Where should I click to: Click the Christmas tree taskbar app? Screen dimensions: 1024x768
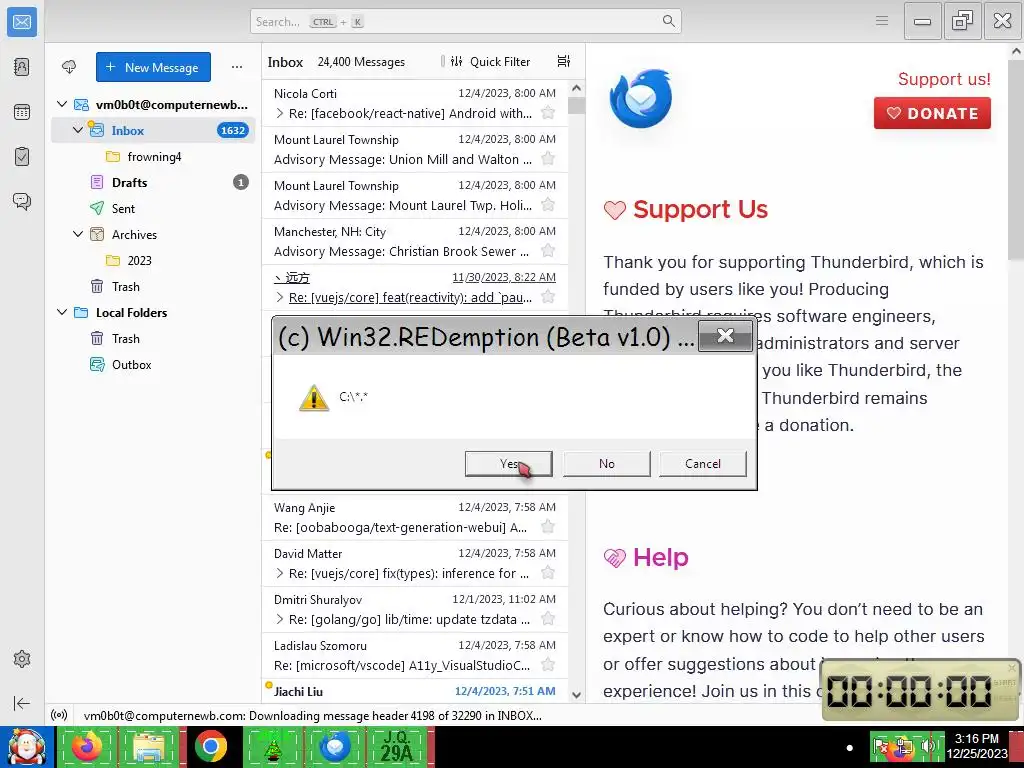coord(272,747)
